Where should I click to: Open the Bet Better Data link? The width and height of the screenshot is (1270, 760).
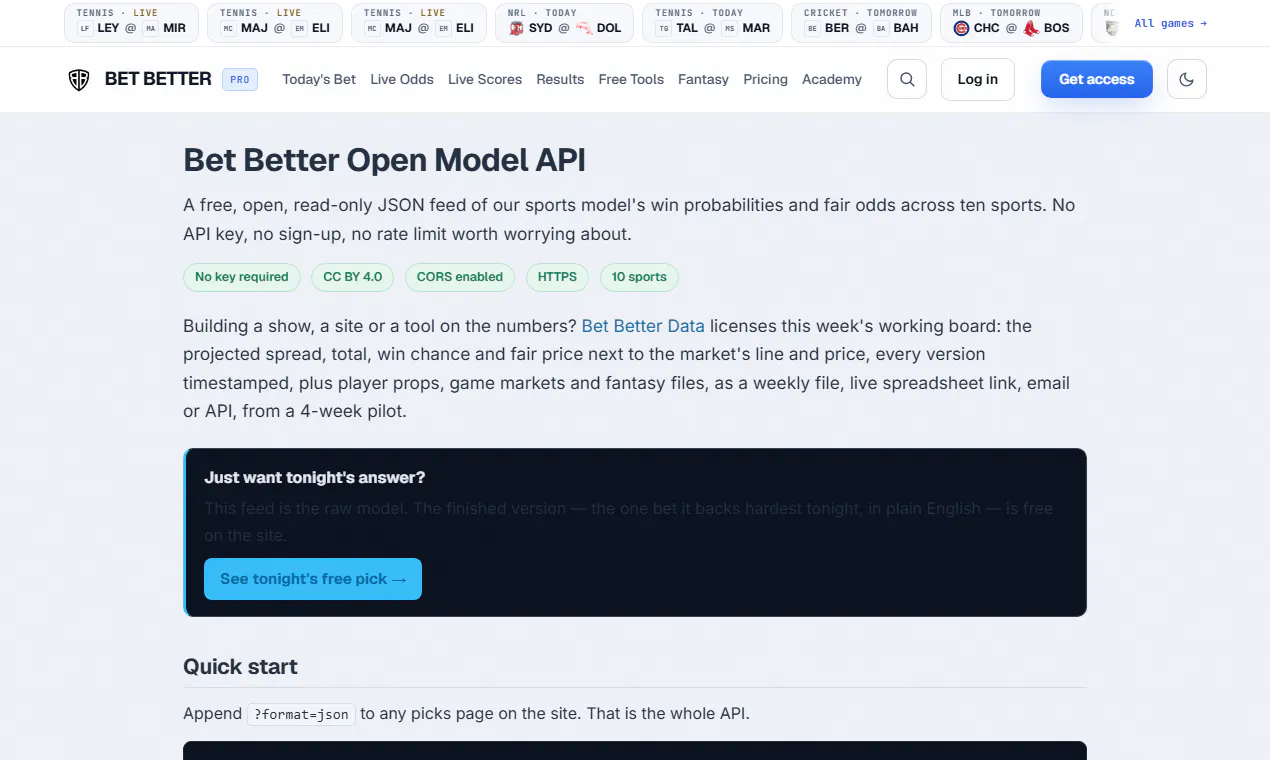(643, 326)
